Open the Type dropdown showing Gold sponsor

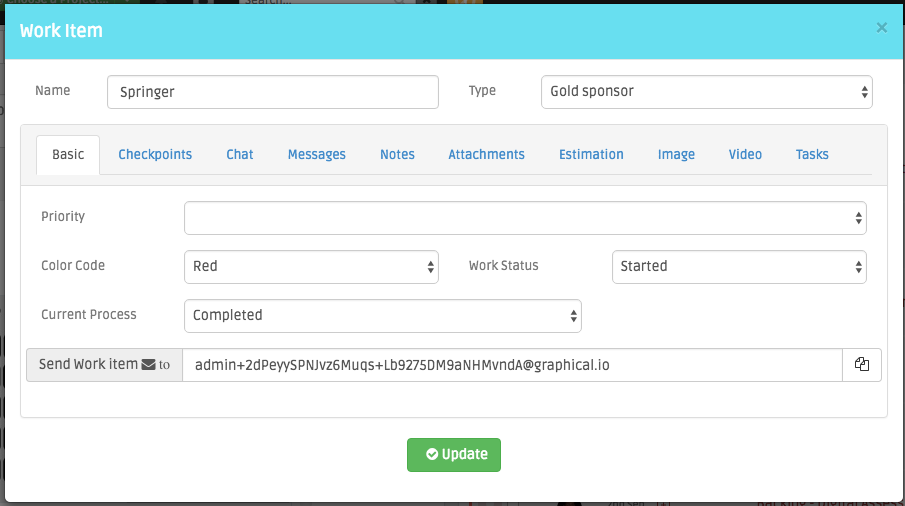(x=706, y=92)
